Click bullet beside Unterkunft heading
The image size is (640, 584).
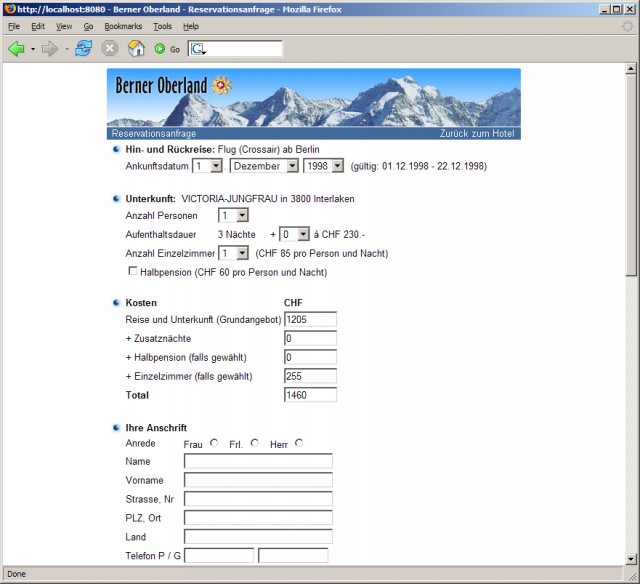[x=116, y=199]
